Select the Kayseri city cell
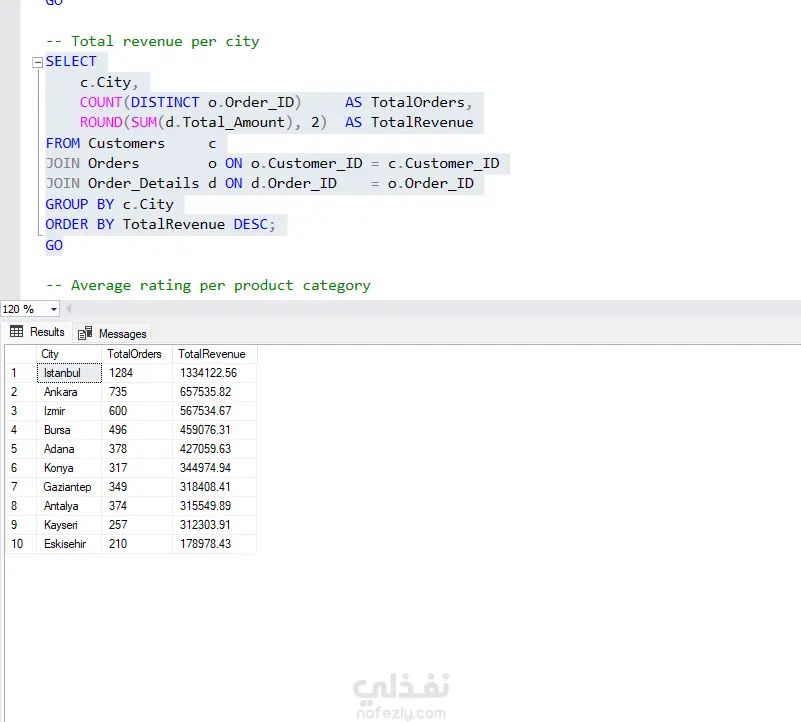This screenshot has height=722, width=801. point(69,525)
